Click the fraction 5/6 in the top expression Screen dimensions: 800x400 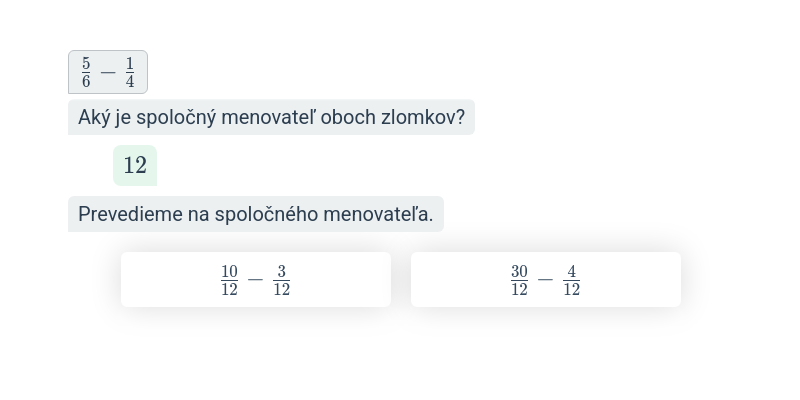[86, 72]
